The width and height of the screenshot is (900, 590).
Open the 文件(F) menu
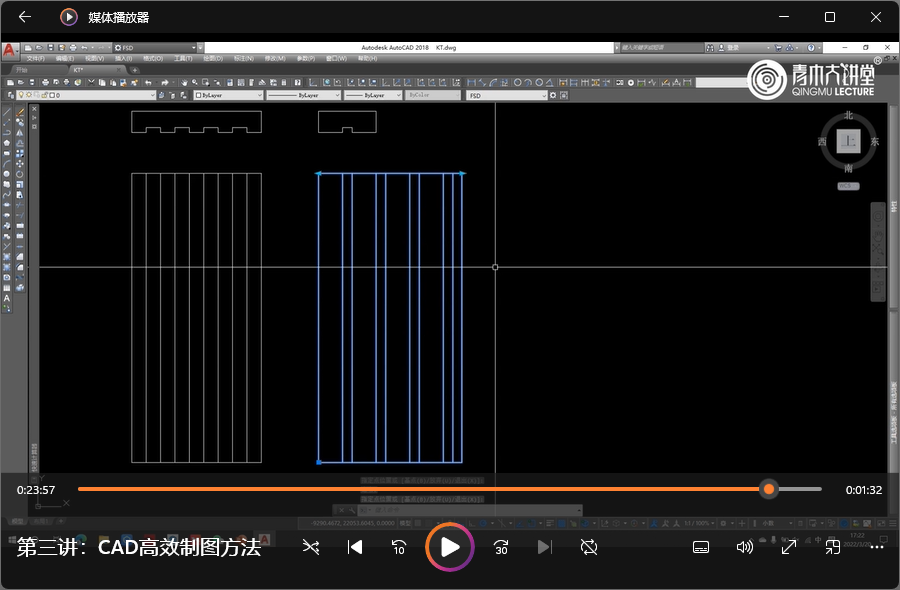tap(36, 58)
